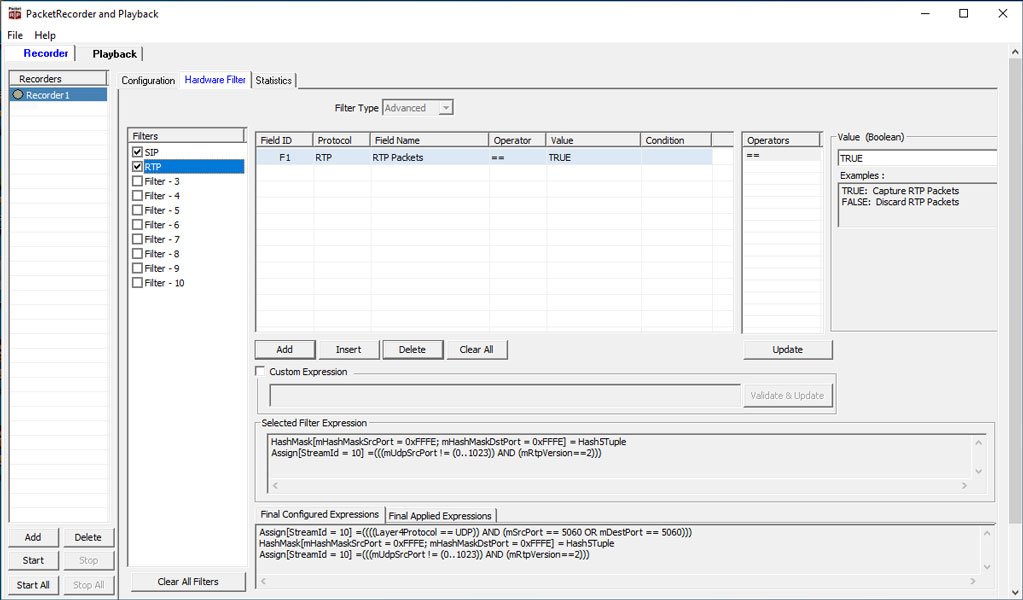The width and height of the screenshot is (1023, 600).
Task: Click the Recorder1 status circle icon
Action: (x=18, y=95)
